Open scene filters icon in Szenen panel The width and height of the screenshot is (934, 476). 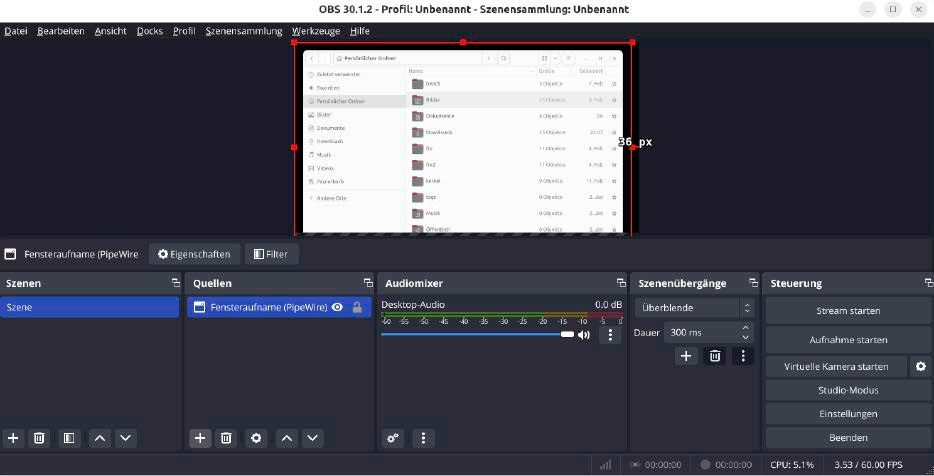[69, 438]
